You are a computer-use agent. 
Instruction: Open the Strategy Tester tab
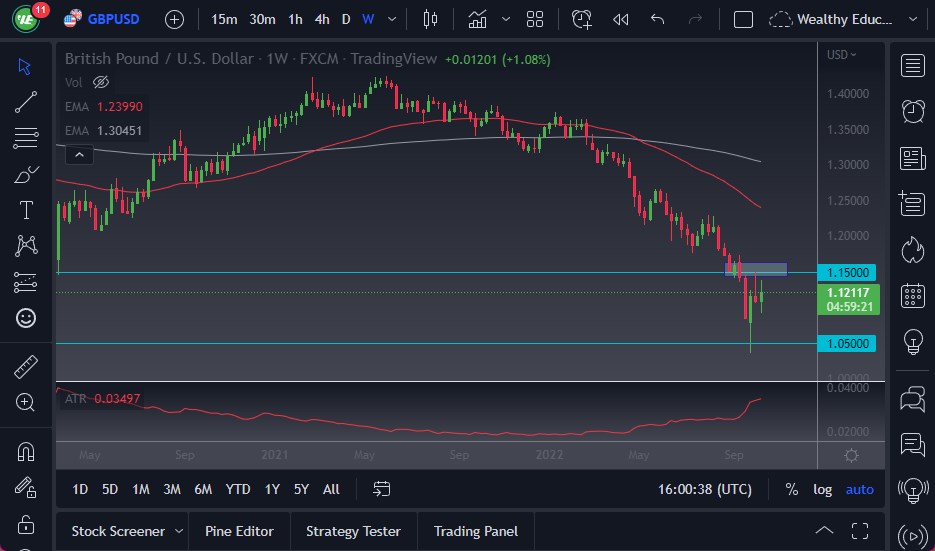(353, 531)
